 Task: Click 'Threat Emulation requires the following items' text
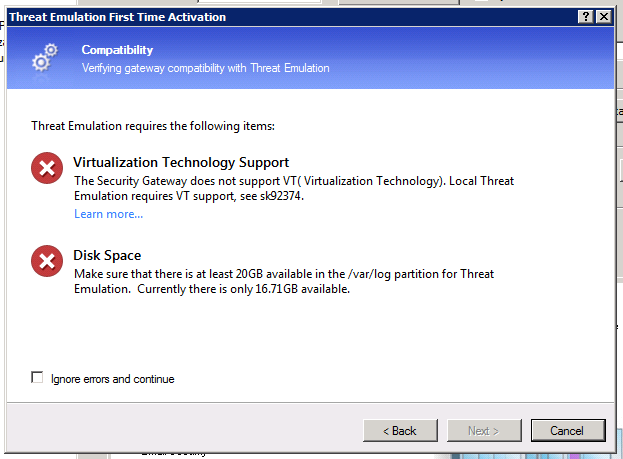point(153,126)
